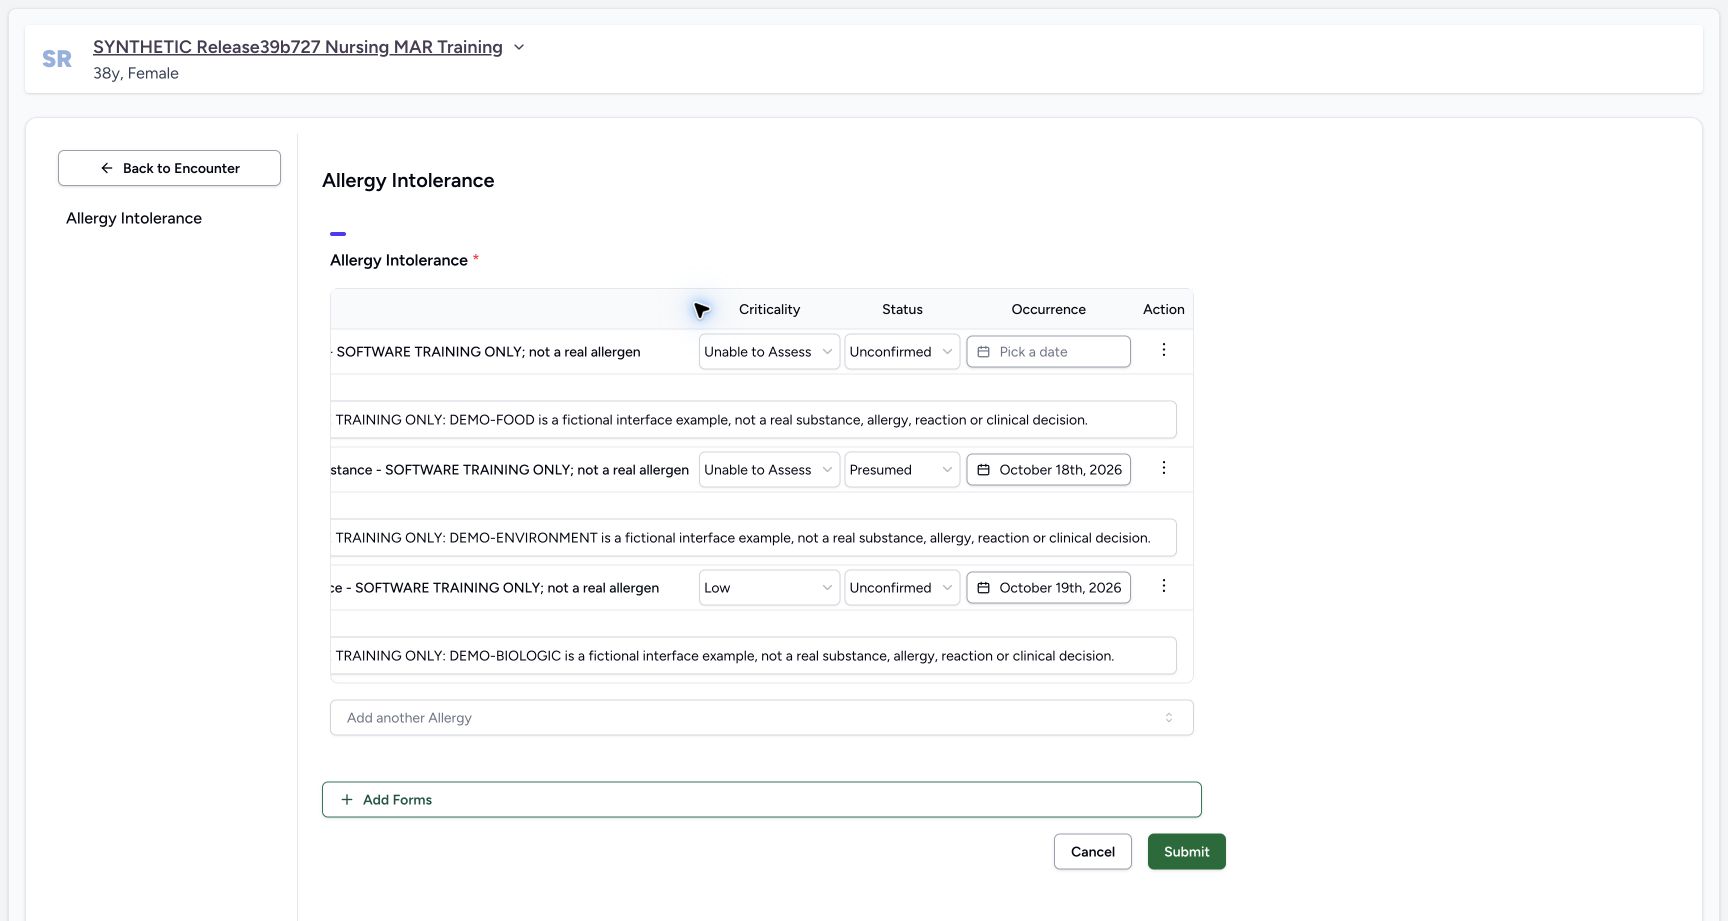Click the Criticality column header
Screen dimensions: 1728x921
pos(769,309)
